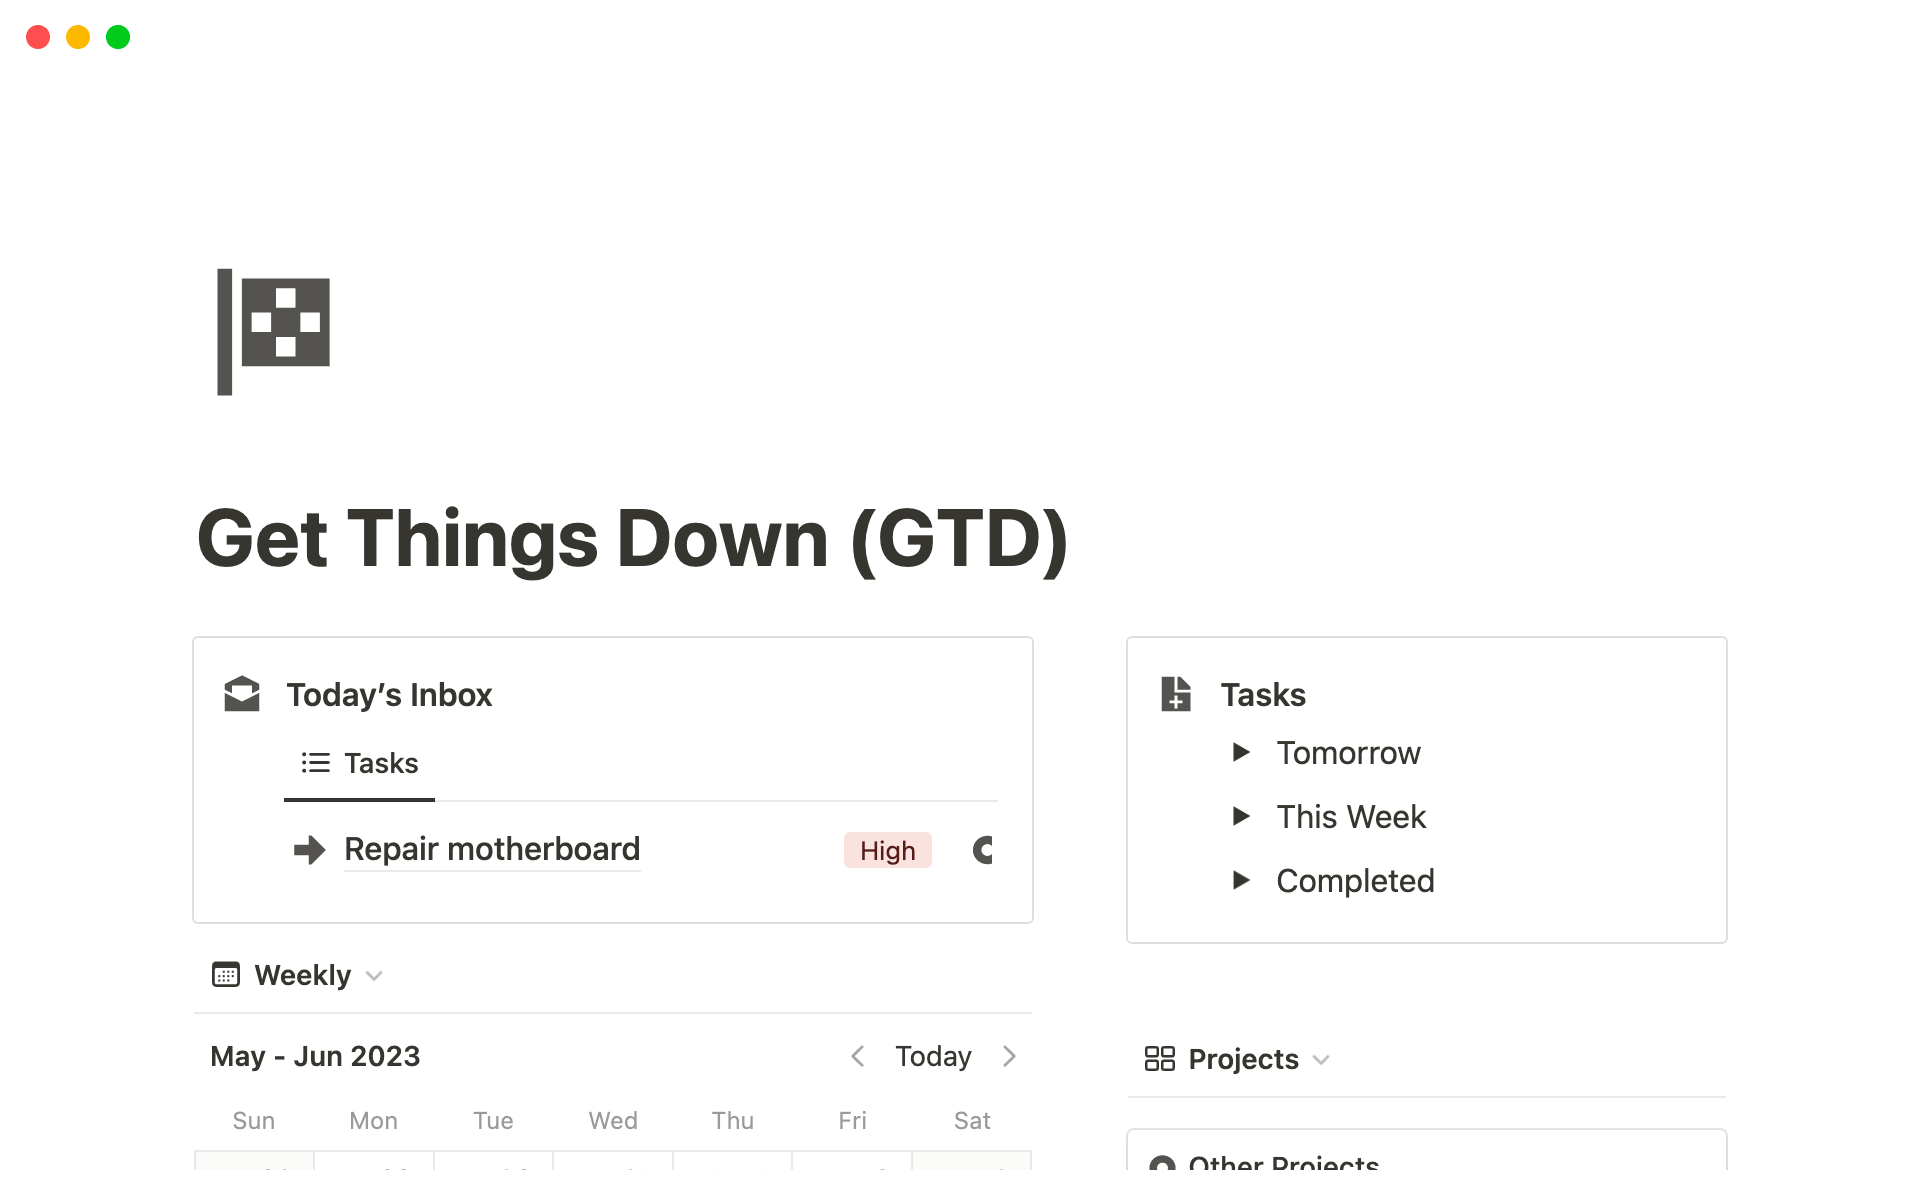This screenshot has height=1200, width=1920.
Task: Select the Tasks tab in Today's Inbox
Action: coord(360,764)
